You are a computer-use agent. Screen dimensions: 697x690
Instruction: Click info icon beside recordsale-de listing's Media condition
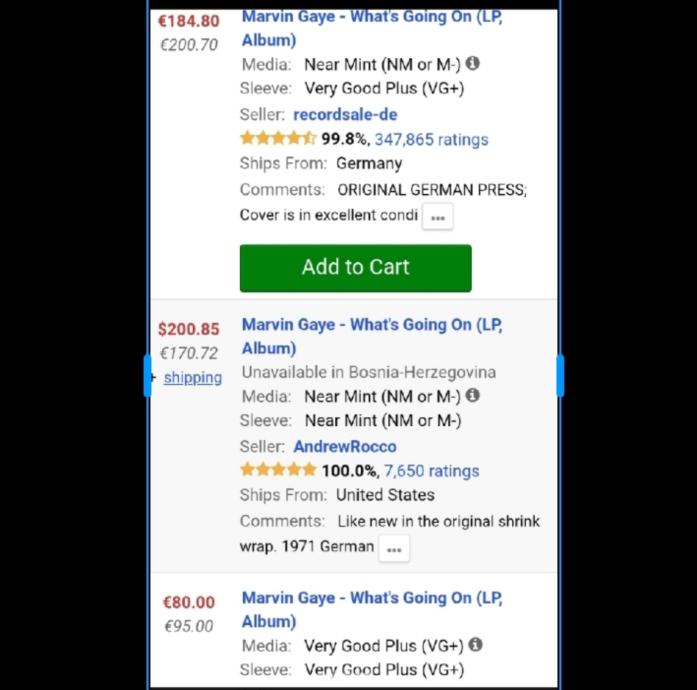(473, 63)
